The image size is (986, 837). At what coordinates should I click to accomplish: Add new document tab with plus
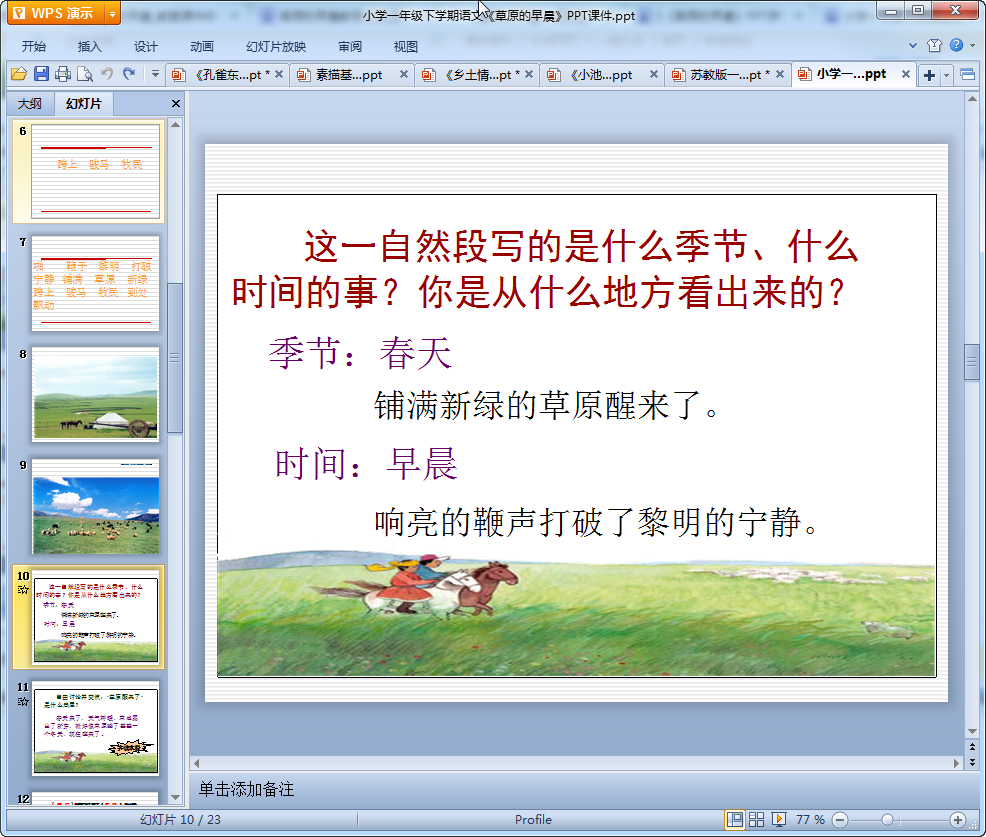click(x=929, y=75)
